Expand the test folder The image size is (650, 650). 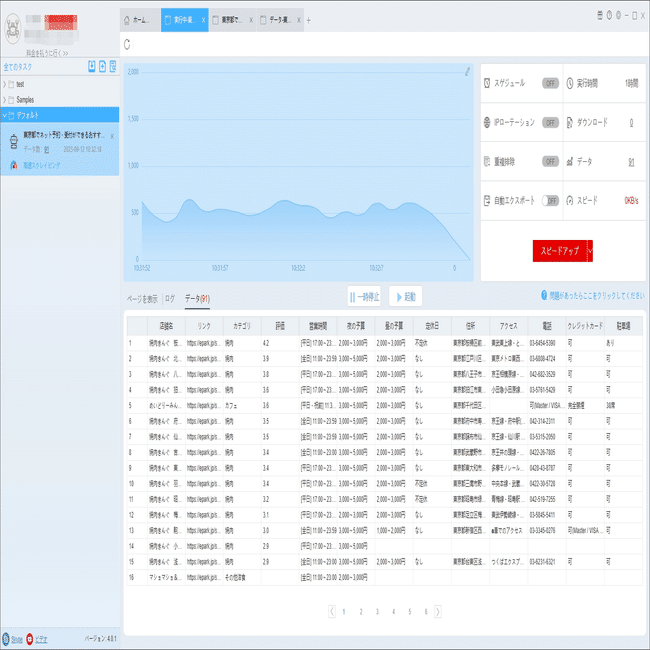[x=5, y=84]
